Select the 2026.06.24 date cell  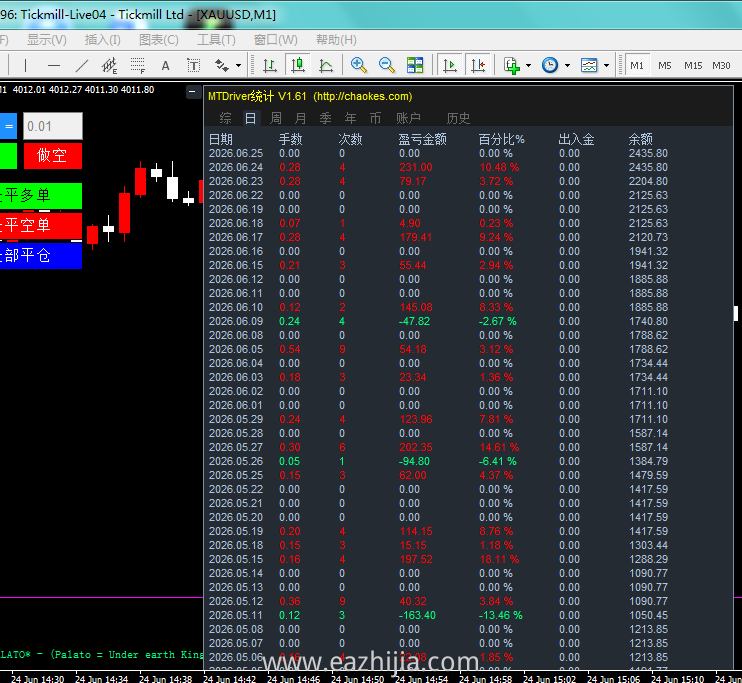236,167
